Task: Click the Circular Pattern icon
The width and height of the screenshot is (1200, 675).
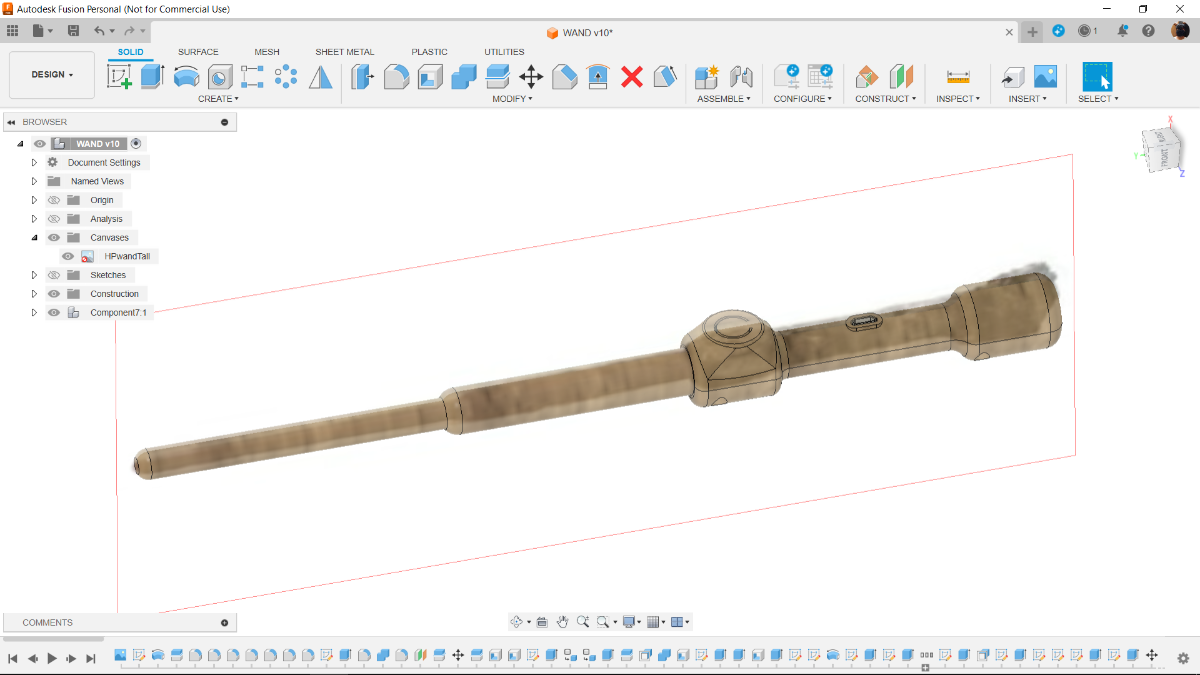Action: click(x=286, y=77)
